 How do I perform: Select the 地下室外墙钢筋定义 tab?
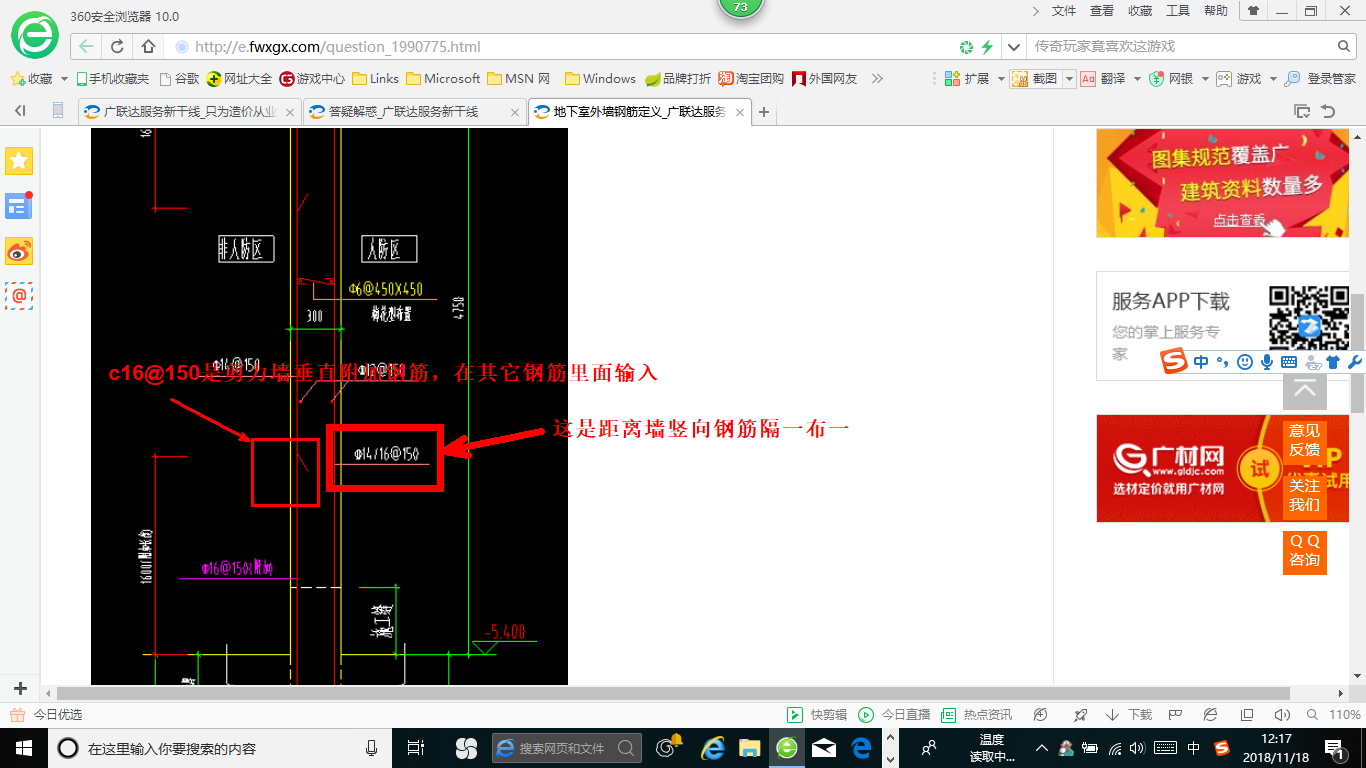point(640,112)
